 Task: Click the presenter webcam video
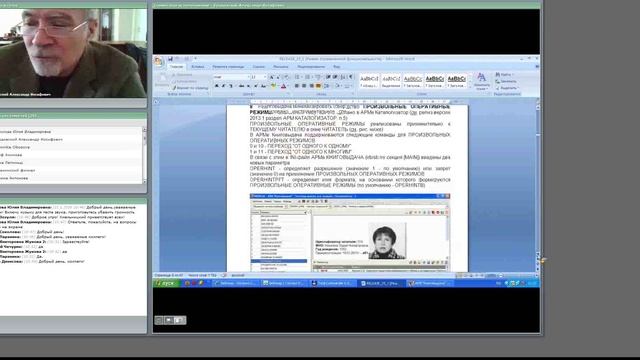73,53
